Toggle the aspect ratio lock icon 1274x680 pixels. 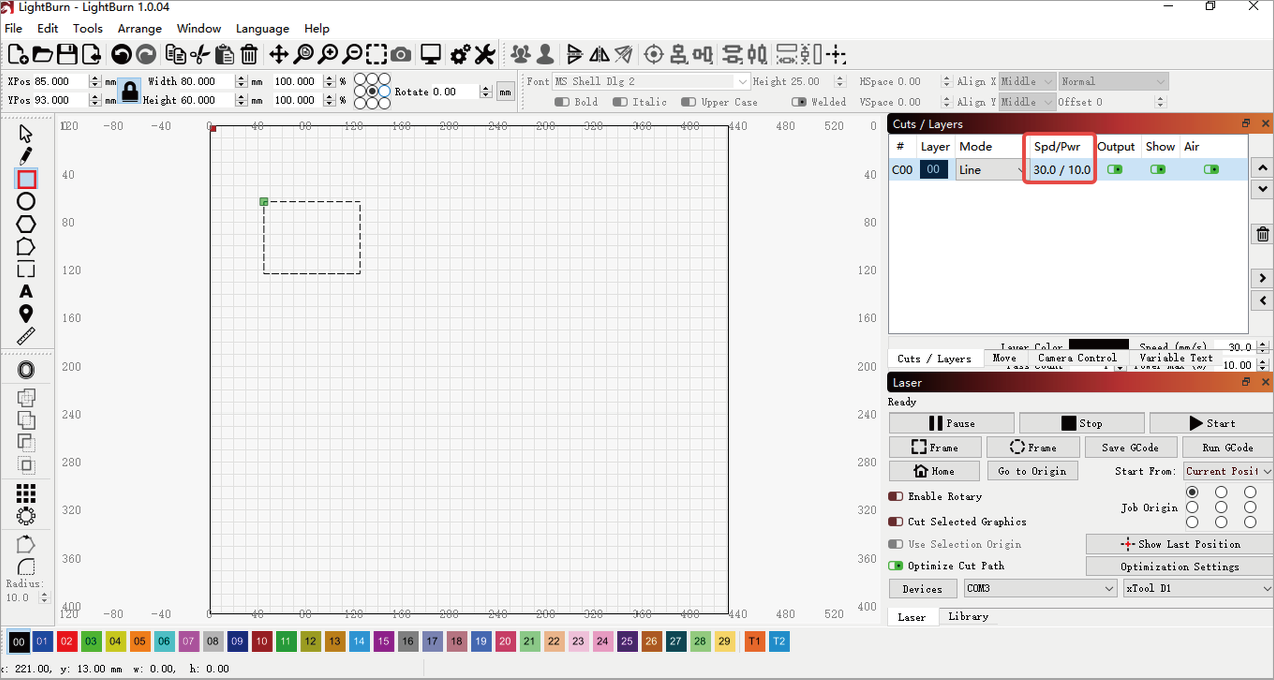click(x=130, y=91)
